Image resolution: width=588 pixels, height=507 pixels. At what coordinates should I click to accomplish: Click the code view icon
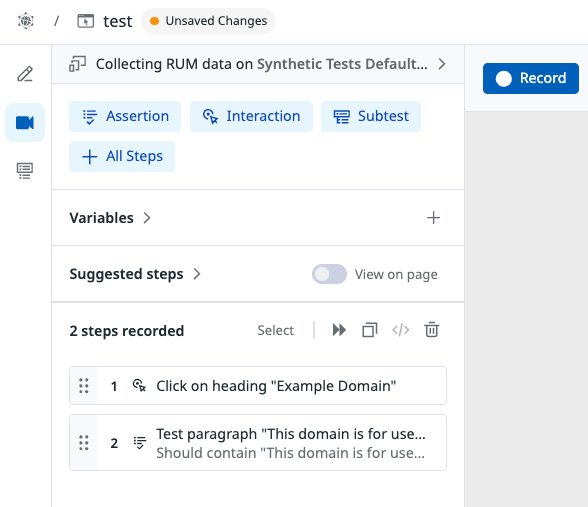pyautogui.click(x=400, y=330)
